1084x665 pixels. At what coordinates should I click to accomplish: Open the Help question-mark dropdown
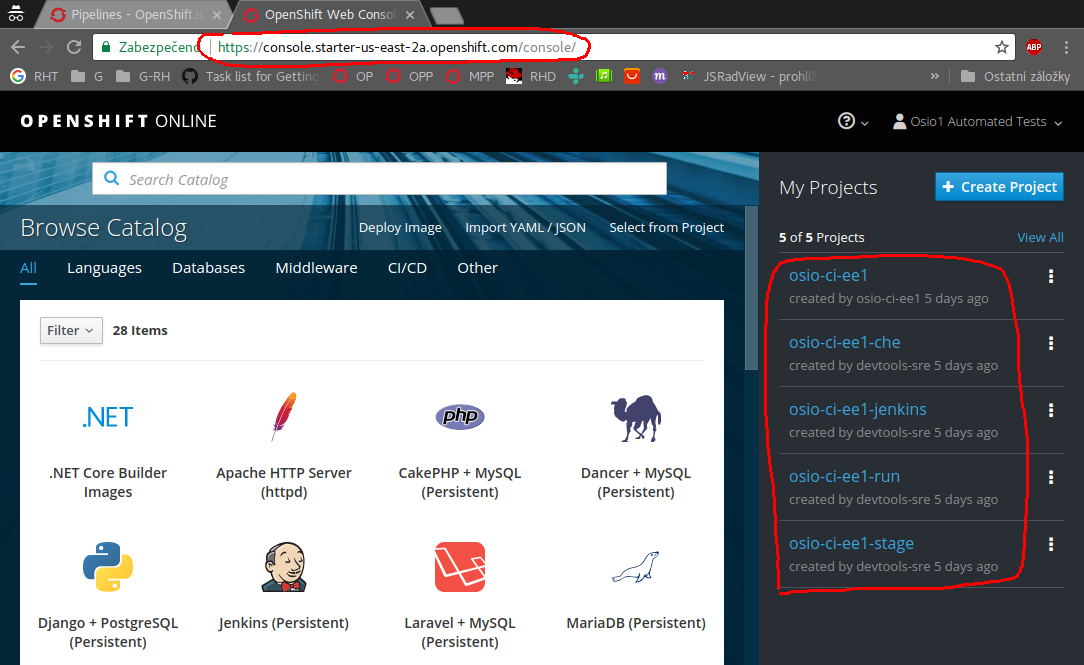(x=852, y=122)
